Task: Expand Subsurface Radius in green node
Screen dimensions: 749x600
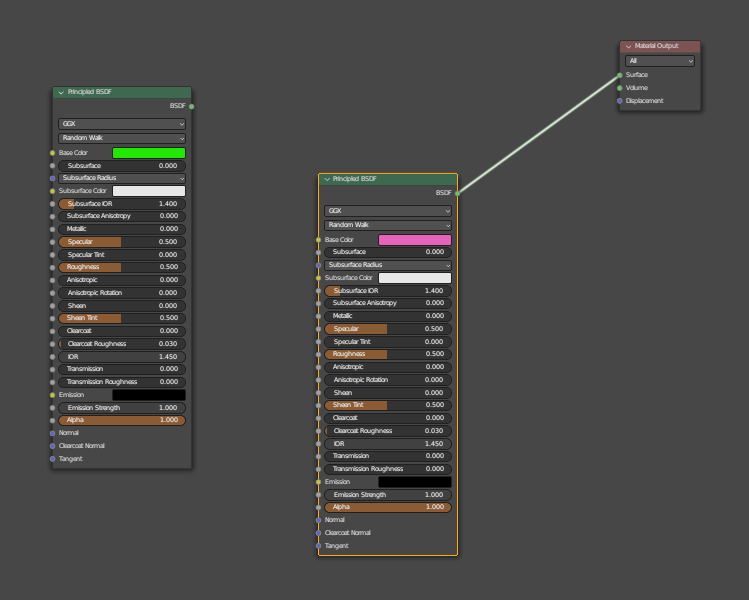Action: click(x=122, y=178)
